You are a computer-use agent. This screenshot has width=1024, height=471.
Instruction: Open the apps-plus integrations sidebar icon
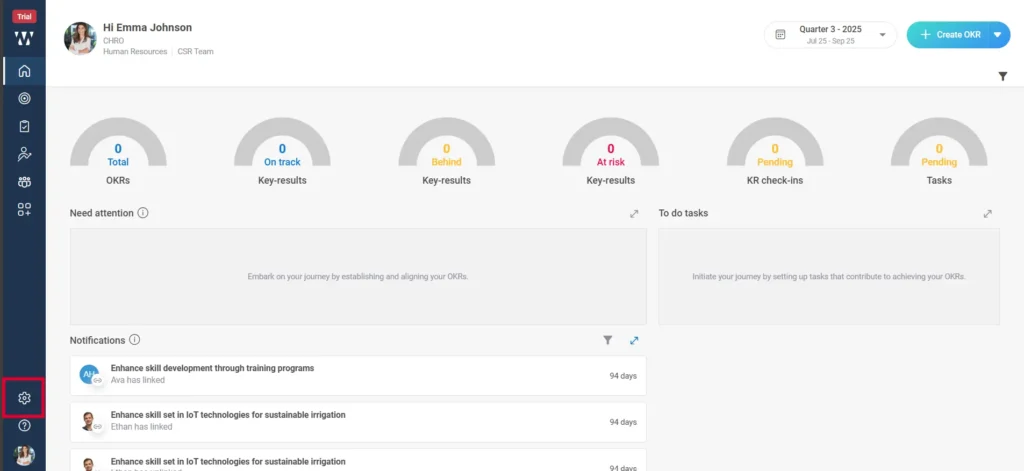coord(24,210)
